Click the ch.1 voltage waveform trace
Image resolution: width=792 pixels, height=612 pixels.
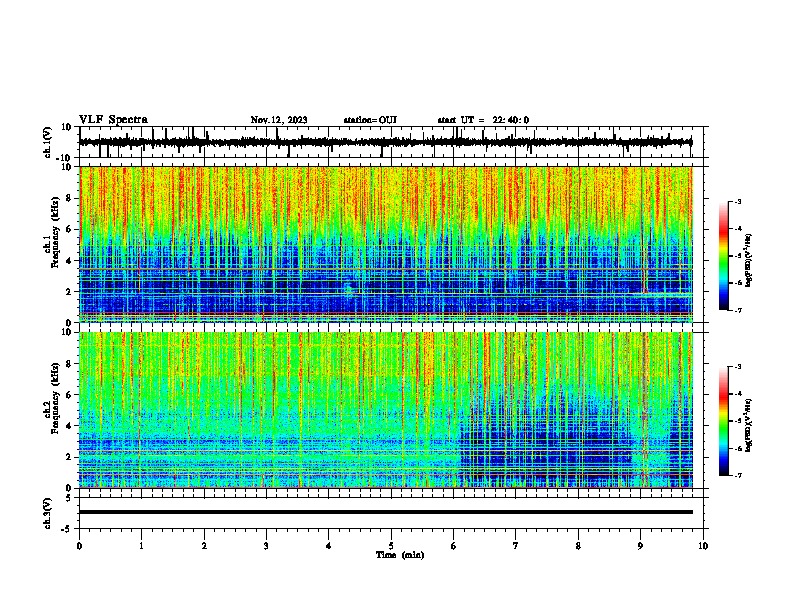pos(385,142)
